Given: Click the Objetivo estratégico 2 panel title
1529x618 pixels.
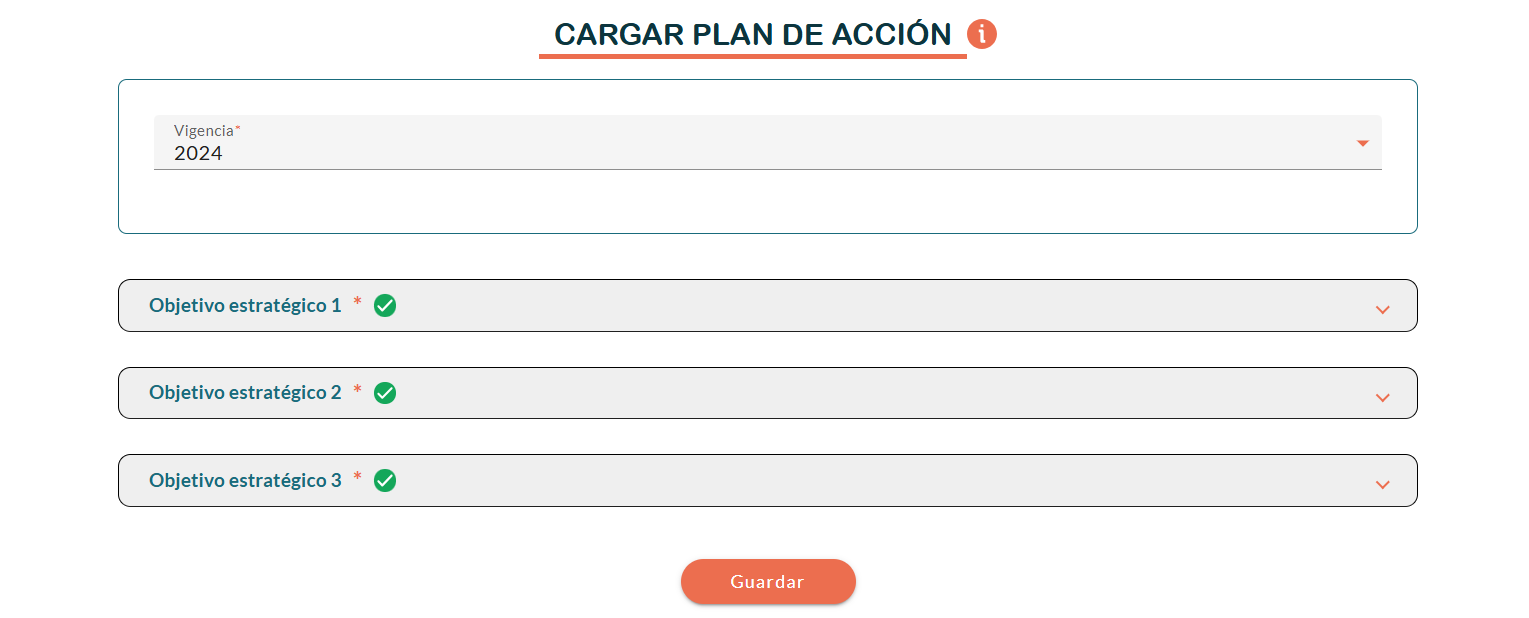Looking at the screenshot, I should point(245,393).
